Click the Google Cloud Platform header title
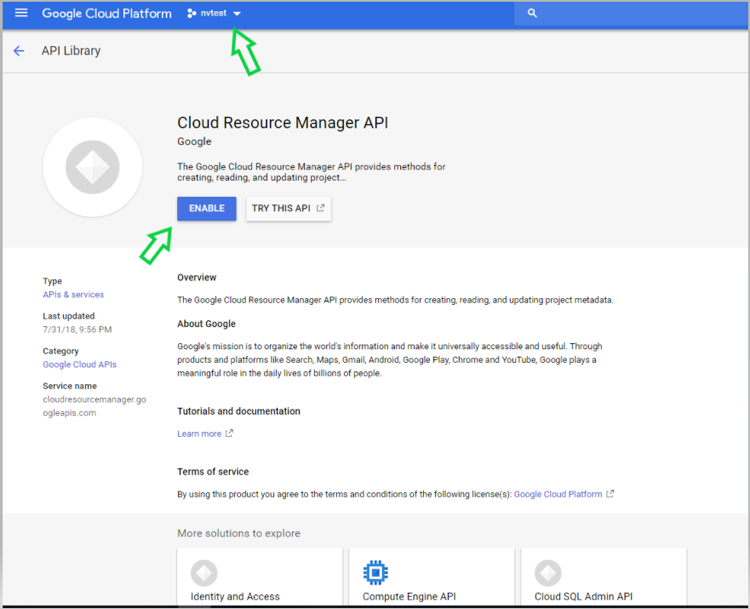The image size is (750, 609). click(105, 13)
